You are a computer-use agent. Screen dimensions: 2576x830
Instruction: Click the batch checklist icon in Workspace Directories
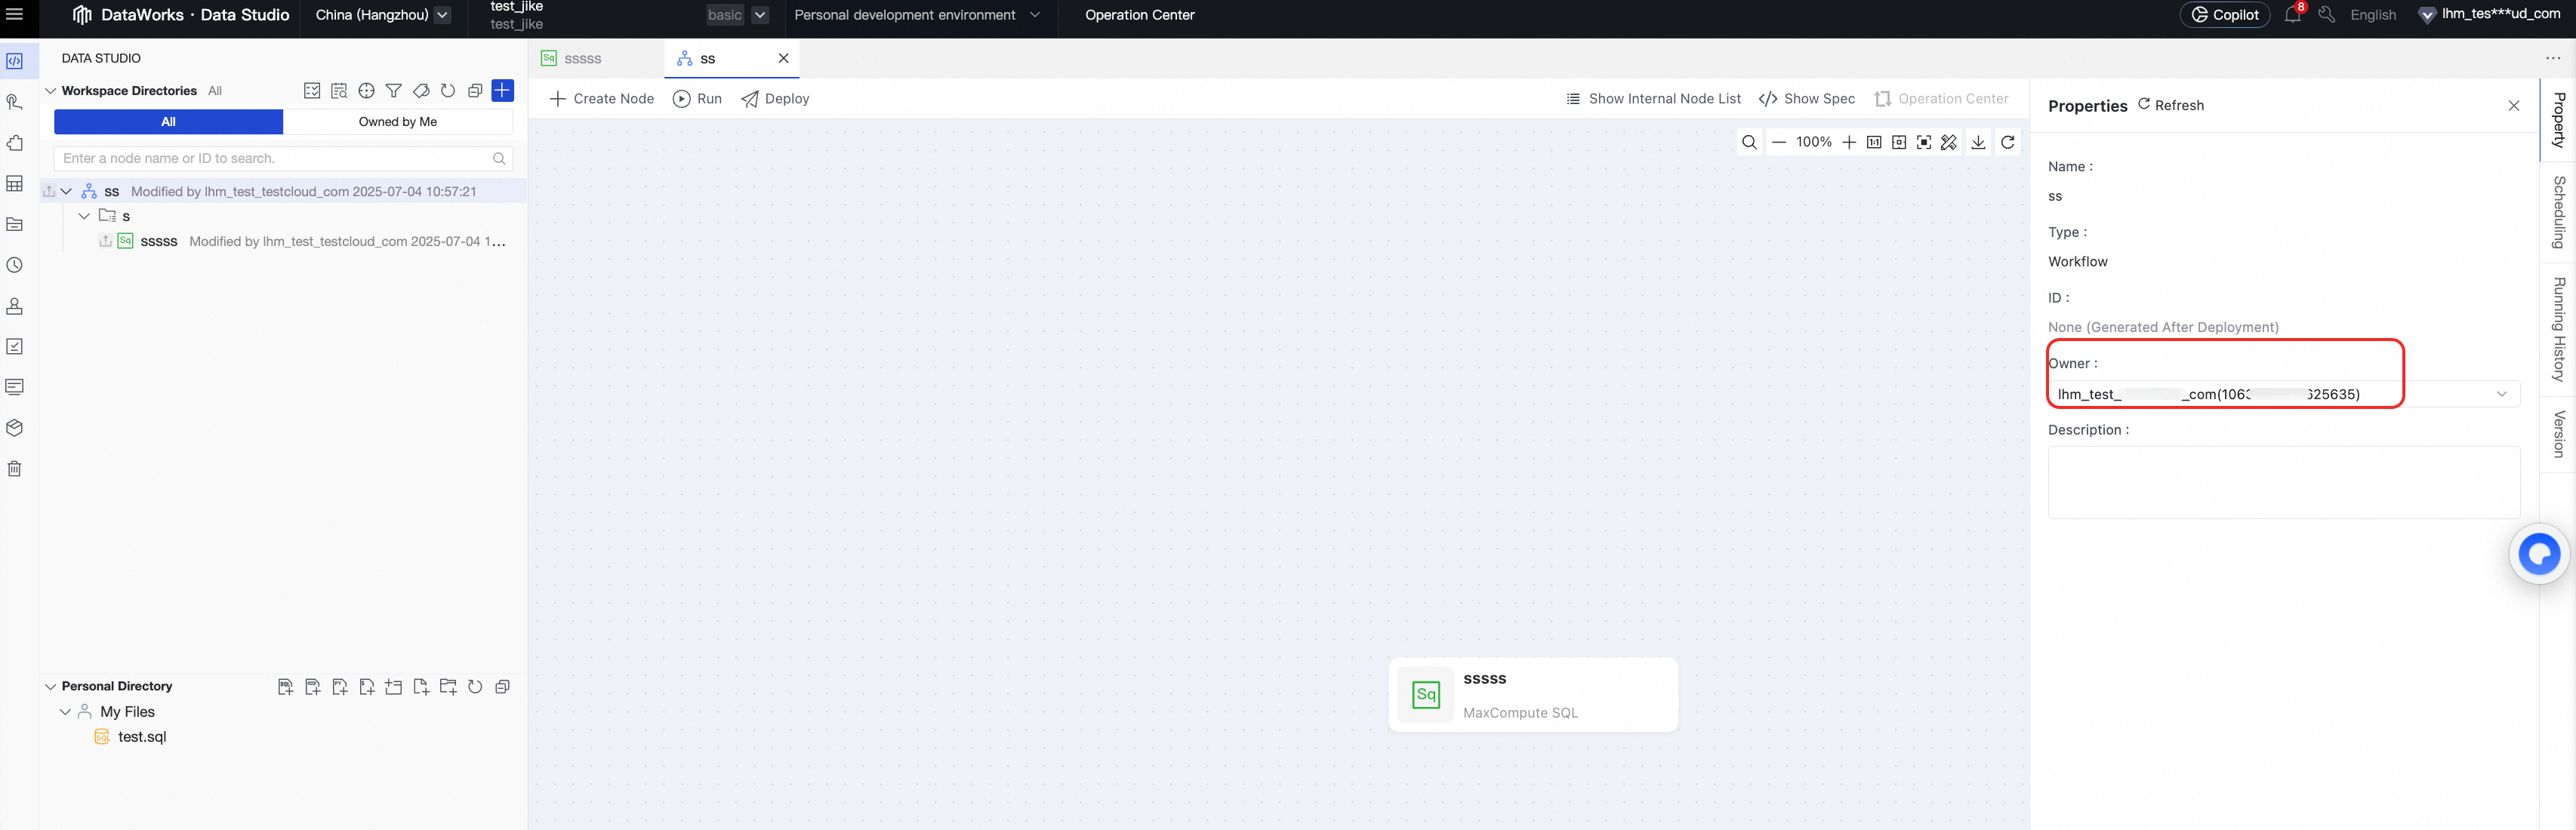pos(312,91)
